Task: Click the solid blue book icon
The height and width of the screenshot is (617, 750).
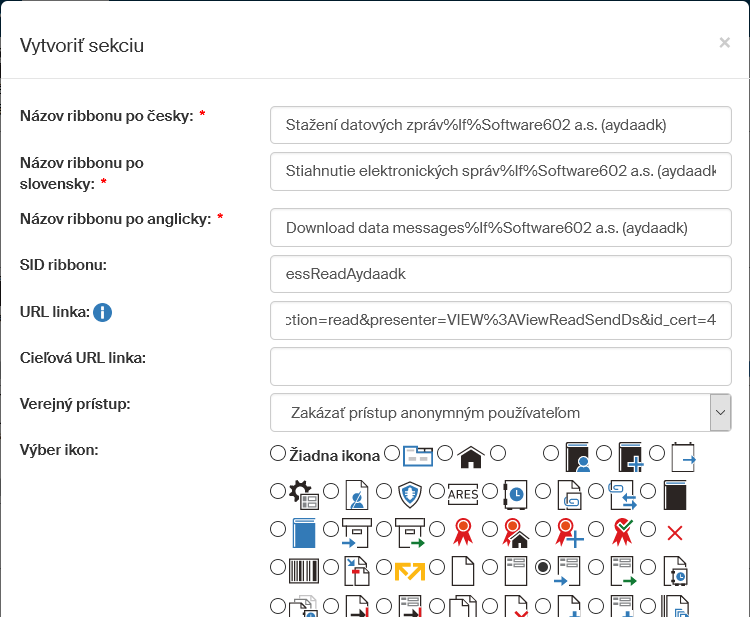Action: [303, 532]
